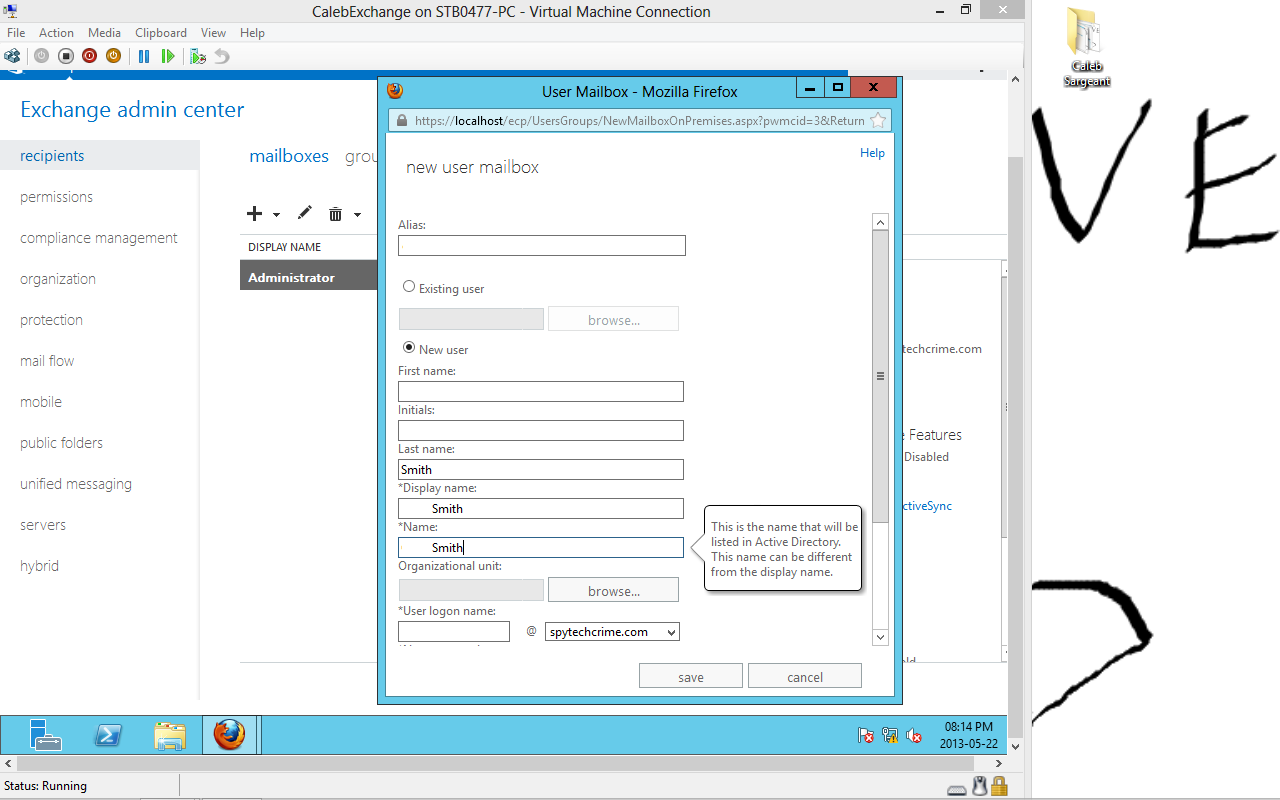Click the network tray icon
The width and height of the screenshot is (1280, 800).
pyautogui.click(x=890, y=735)
